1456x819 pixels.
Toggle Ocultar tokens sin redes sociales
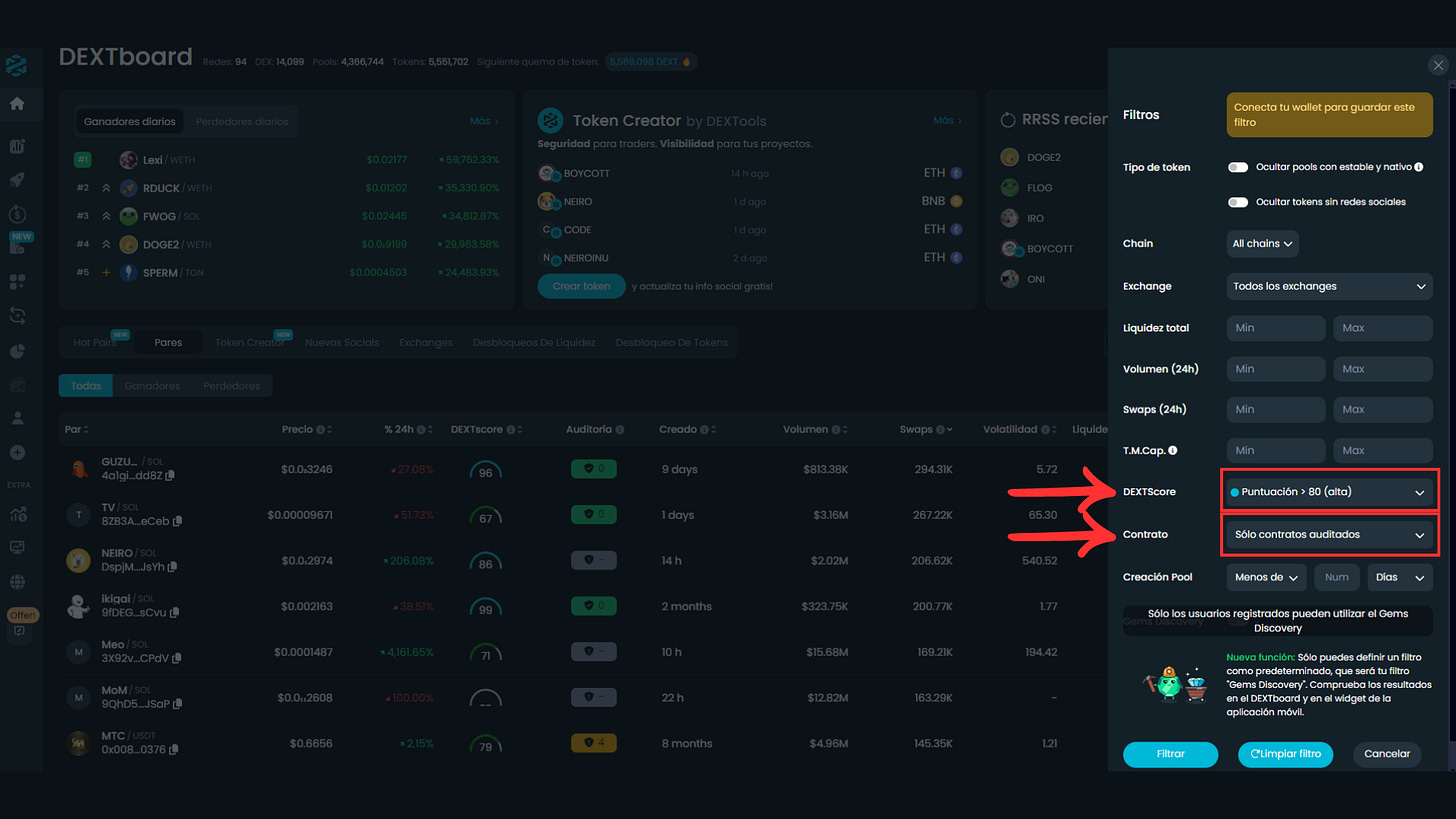point(1238,202)
